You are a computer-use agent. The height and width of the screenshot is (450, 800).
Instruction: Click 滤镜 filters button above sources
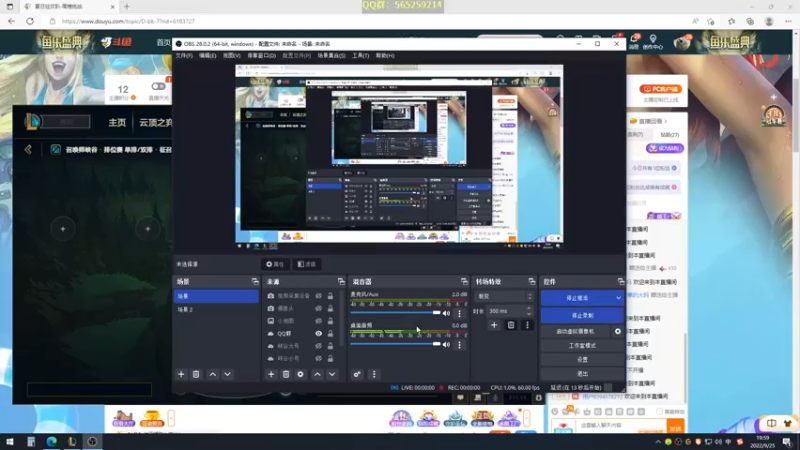pos(307,264)
